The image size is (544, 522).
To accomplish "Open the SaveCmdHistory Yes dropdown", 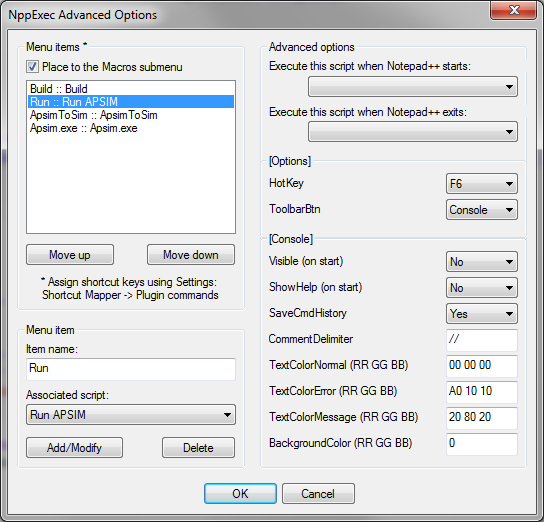I will click(482, 314).
